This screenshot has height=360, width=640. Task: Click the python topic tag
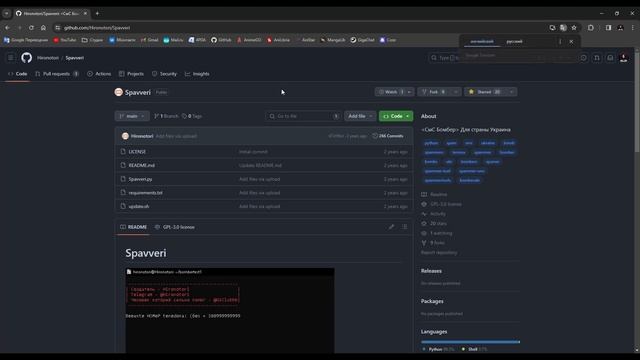(431, 143)
